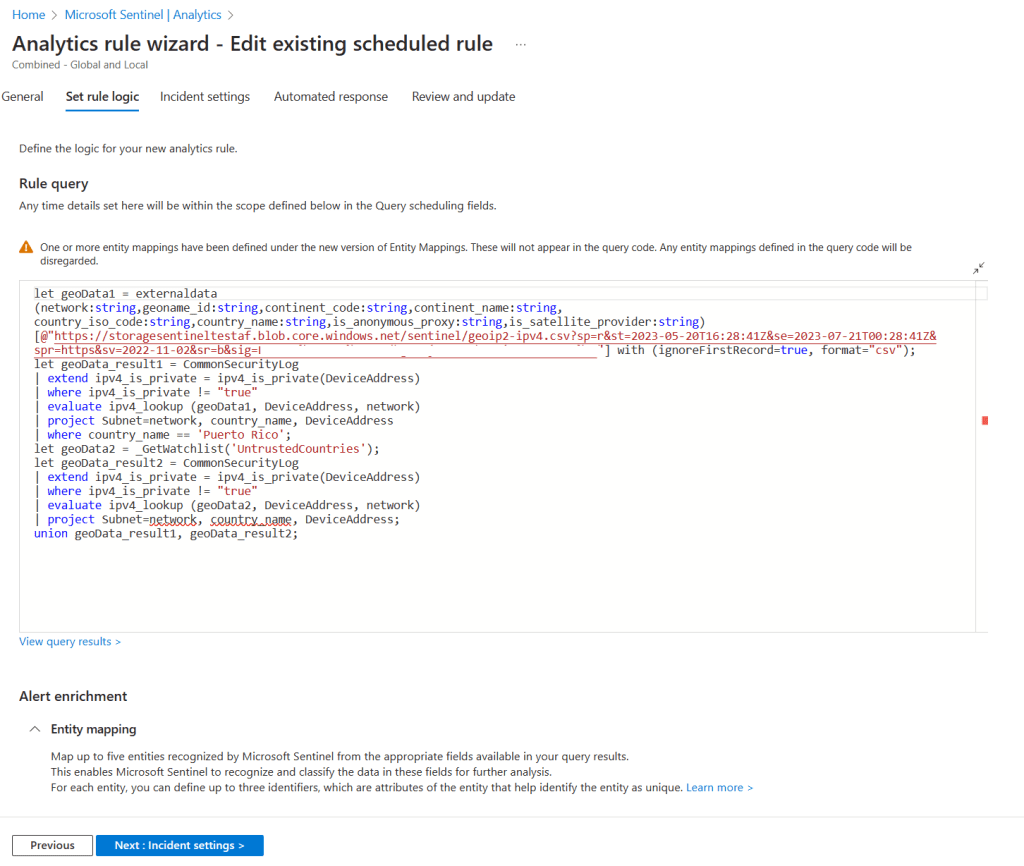Click the Previous button
This screenshot has height=866, width=1024.
[52, 846]
